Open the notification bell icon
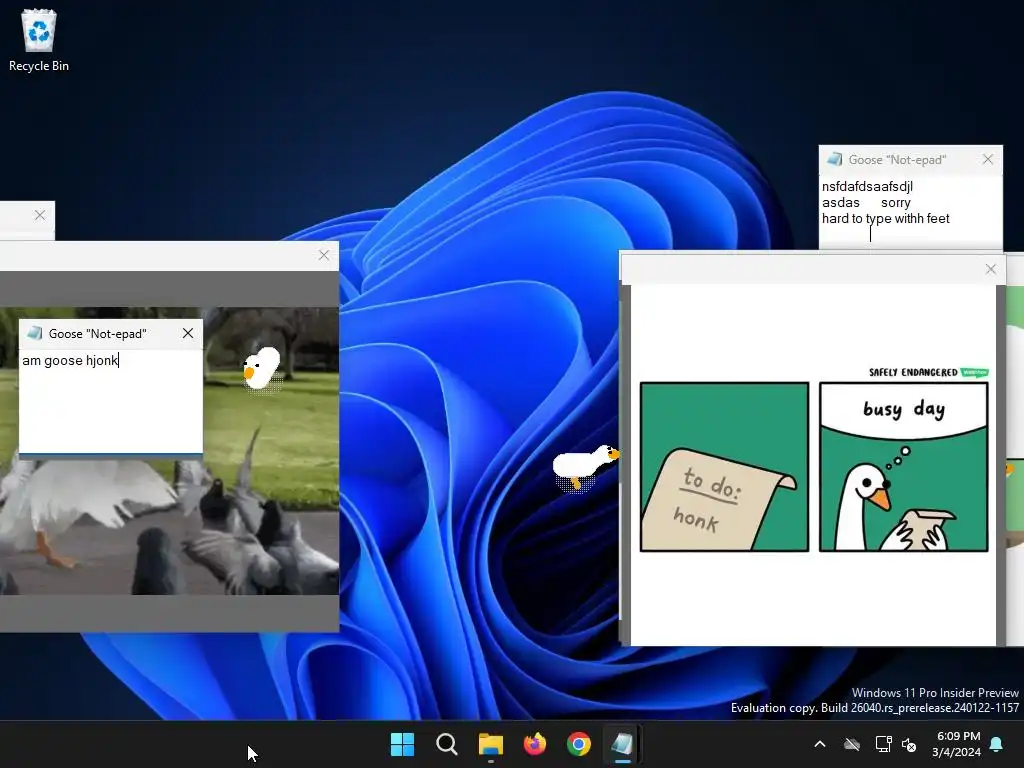 click(997, 744)
